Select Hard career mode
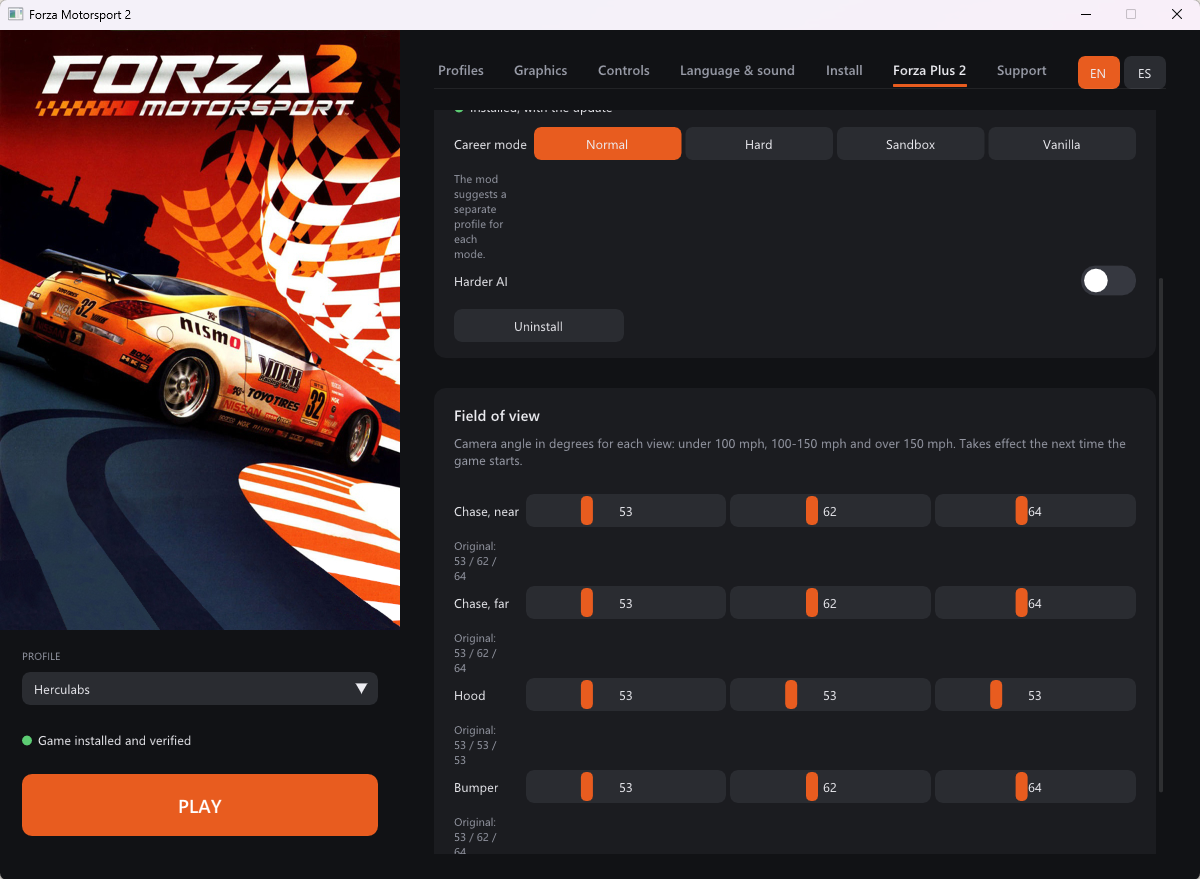Image resolution: width=1200 pixels, height=879 pixels. (x=759, y=144)
